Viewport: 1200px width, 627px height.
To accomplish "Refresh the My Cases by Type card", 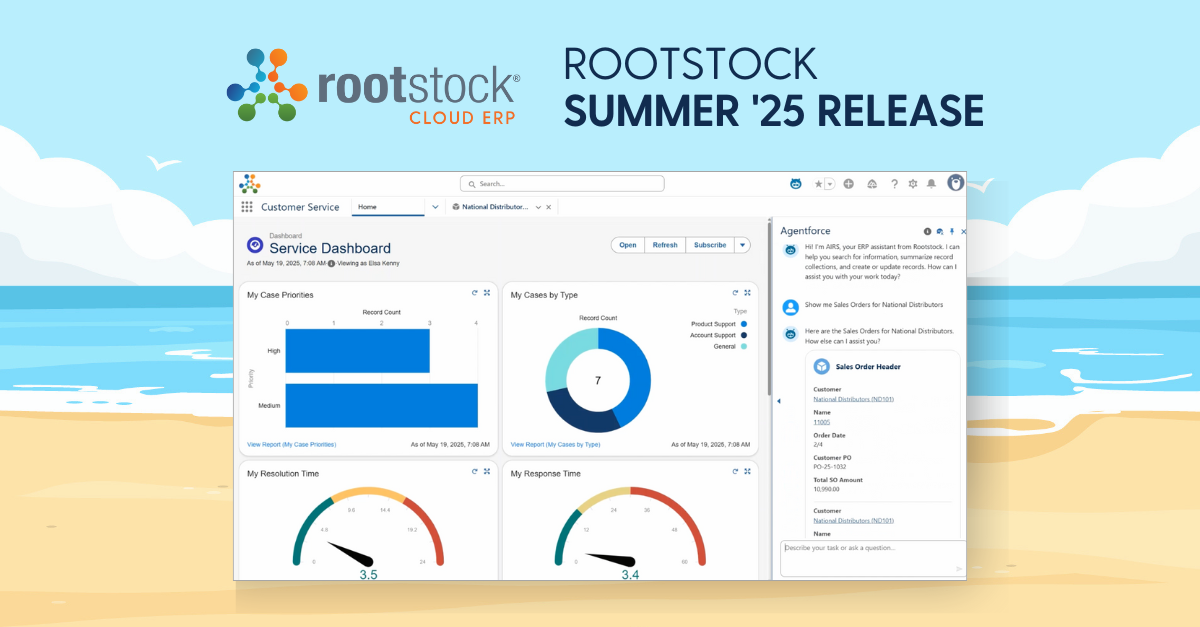I will pos(735,293).
